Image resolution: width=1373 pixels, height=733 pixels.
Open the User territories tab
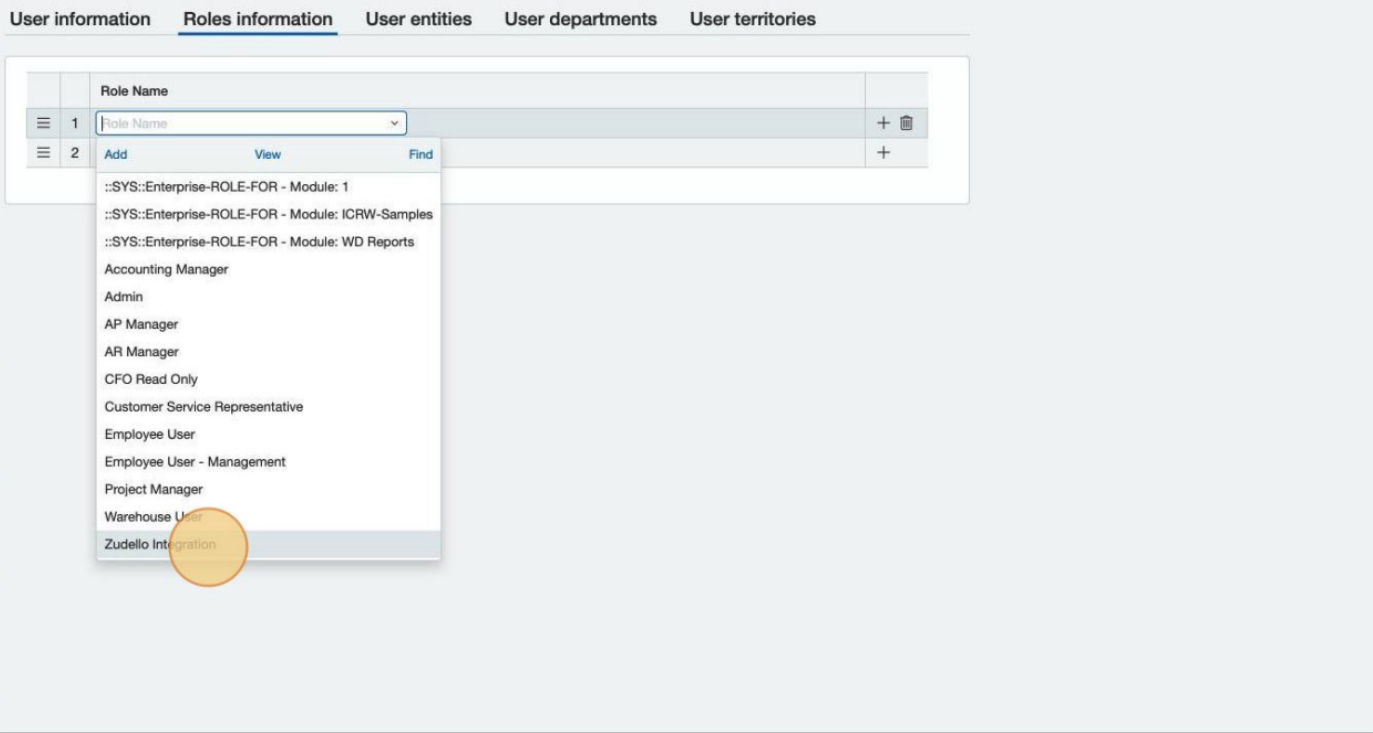tap(752, 19)
